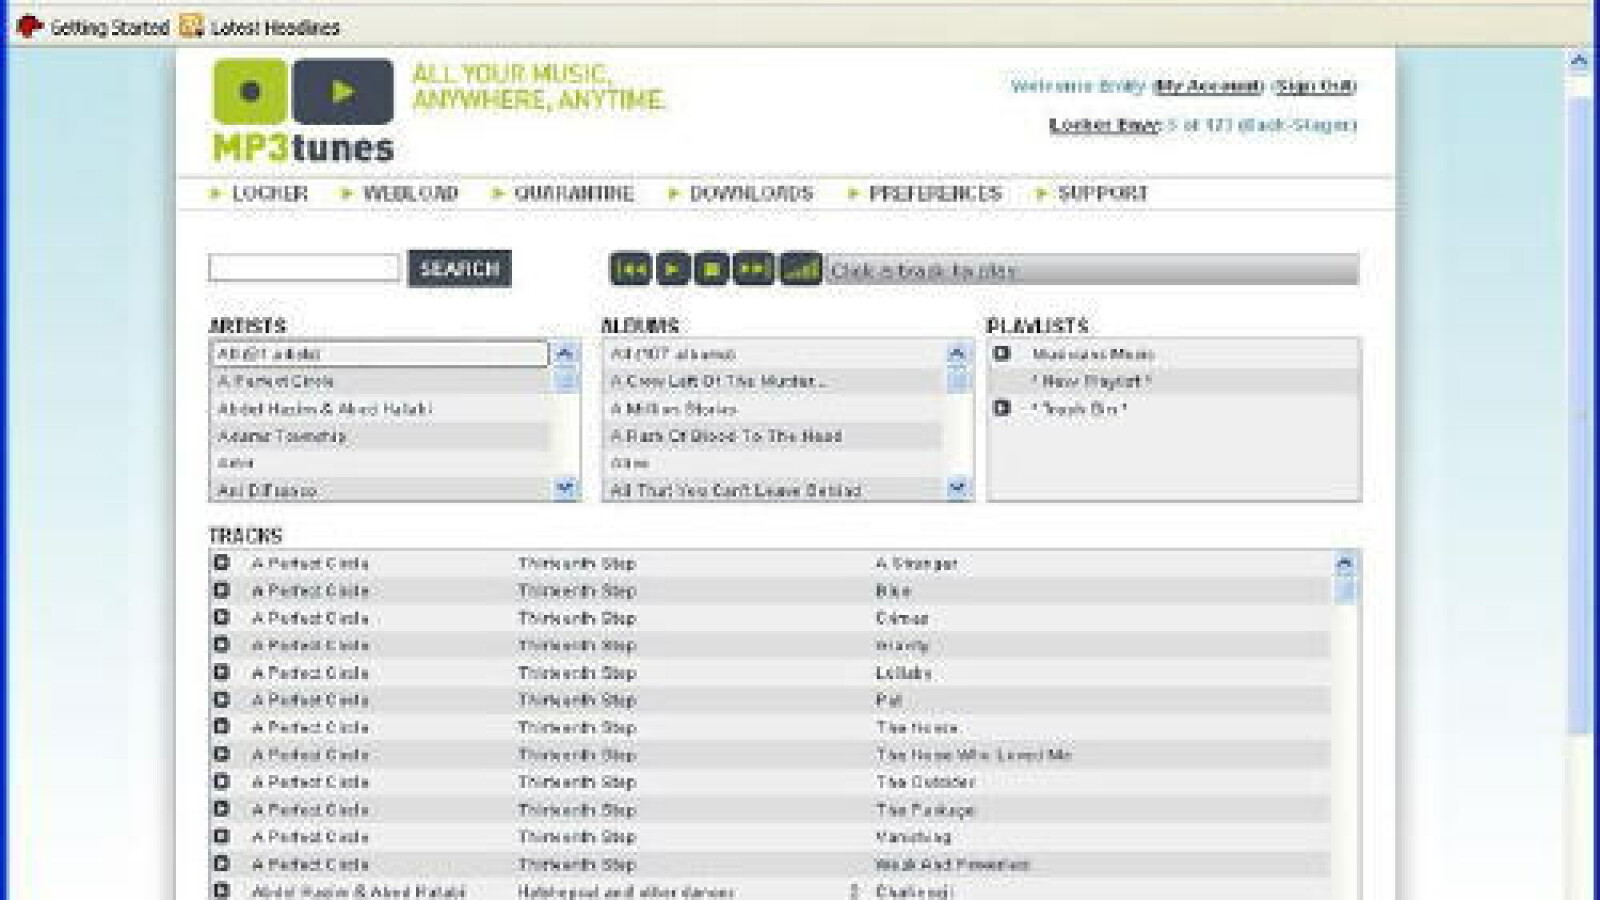1600x900 pixels.
Task: Click the volume bars icon in player
Action: point(800,269)
